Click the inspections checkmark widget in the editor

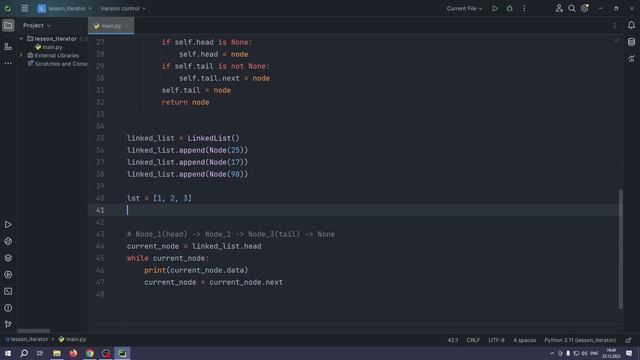[616, 40]
